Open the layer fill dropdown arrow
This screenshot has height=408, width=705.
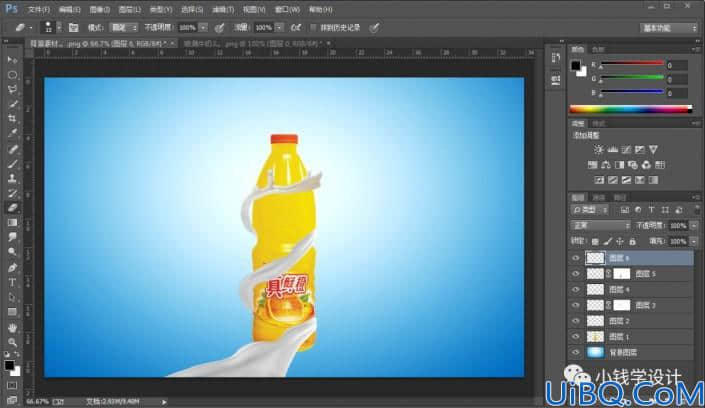[694, 242]
